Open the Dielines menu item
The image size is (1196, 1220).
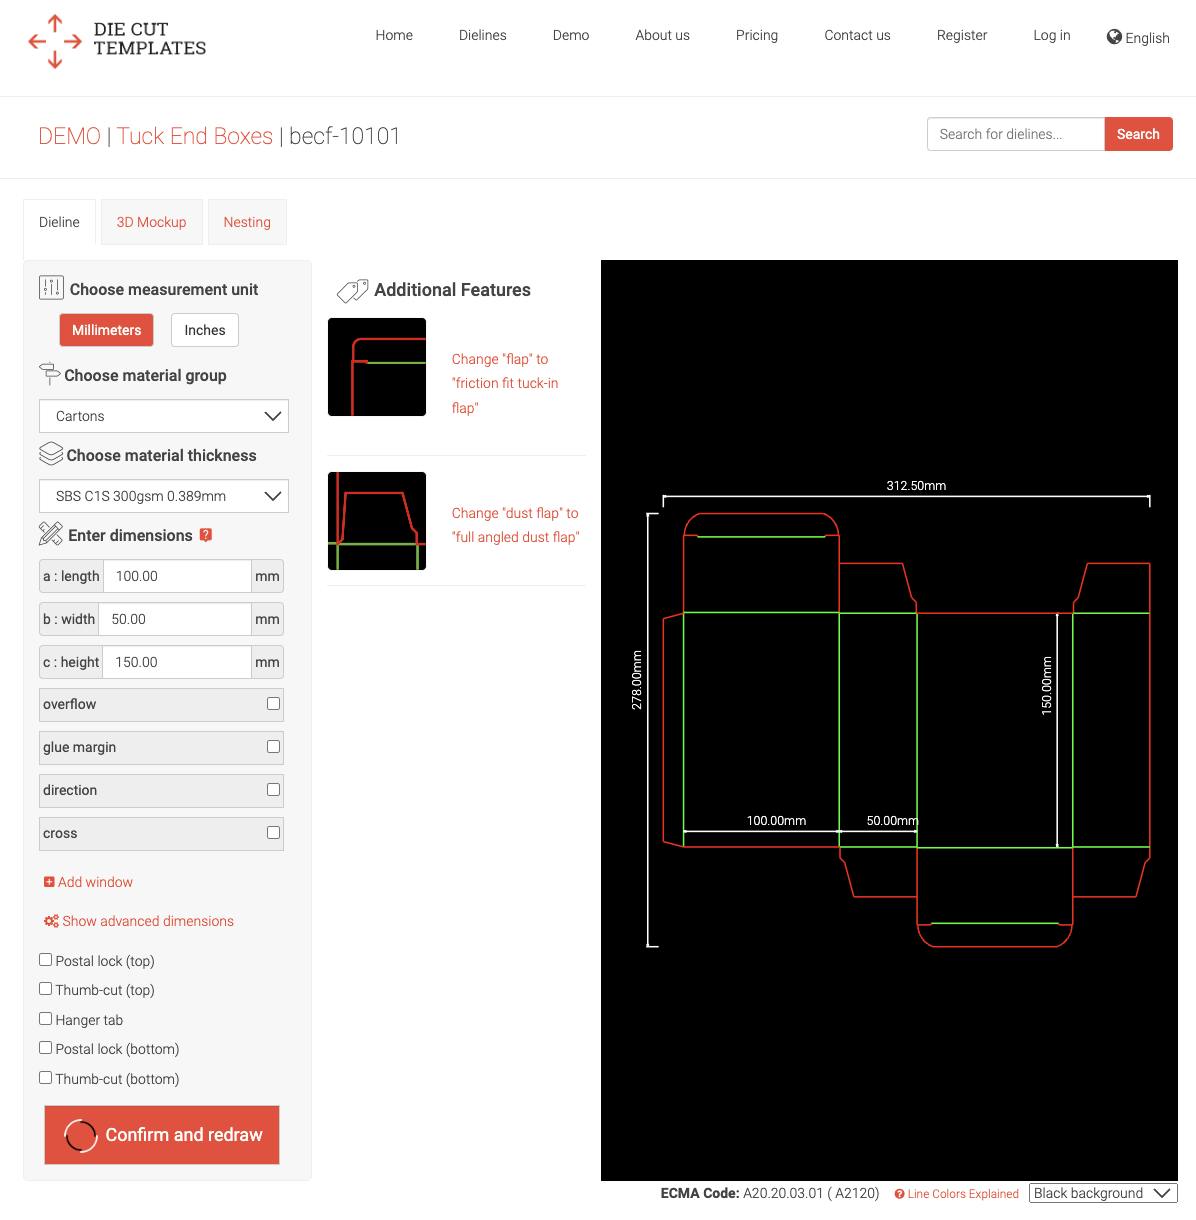click(x=483, y=35)
